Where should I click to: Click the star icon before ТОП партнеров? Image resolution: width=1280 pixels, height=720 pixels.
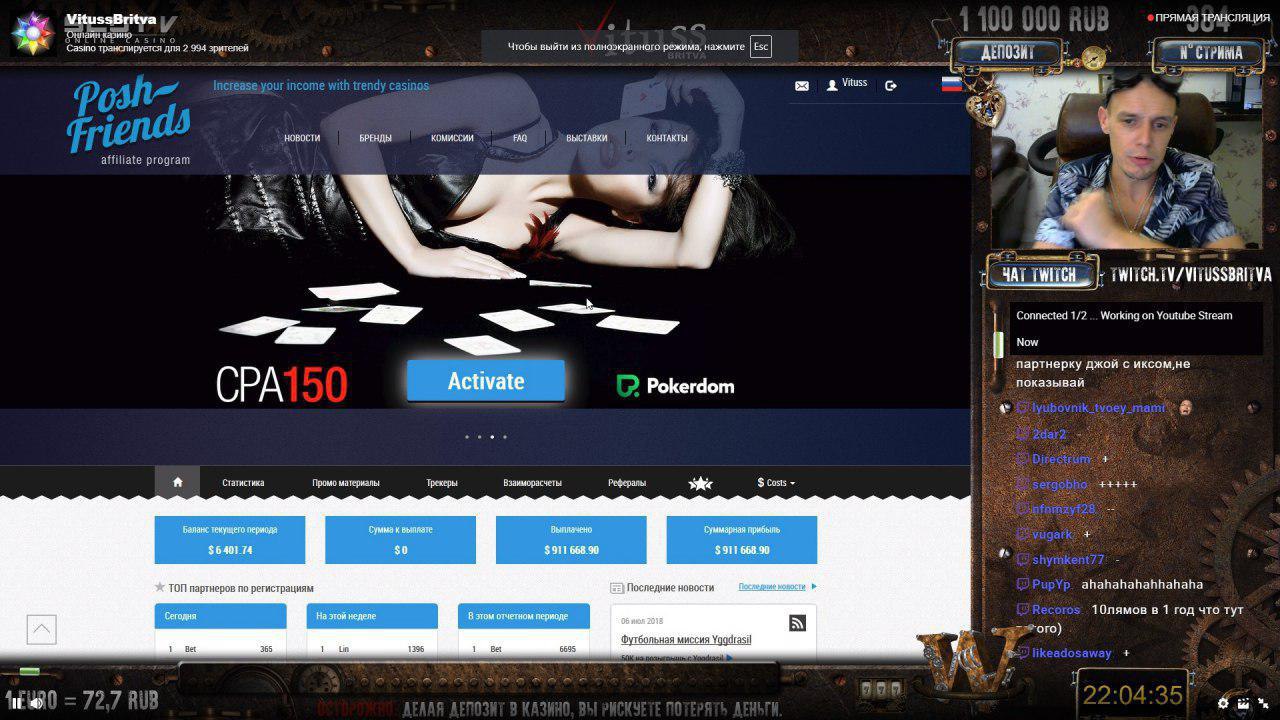159,587
